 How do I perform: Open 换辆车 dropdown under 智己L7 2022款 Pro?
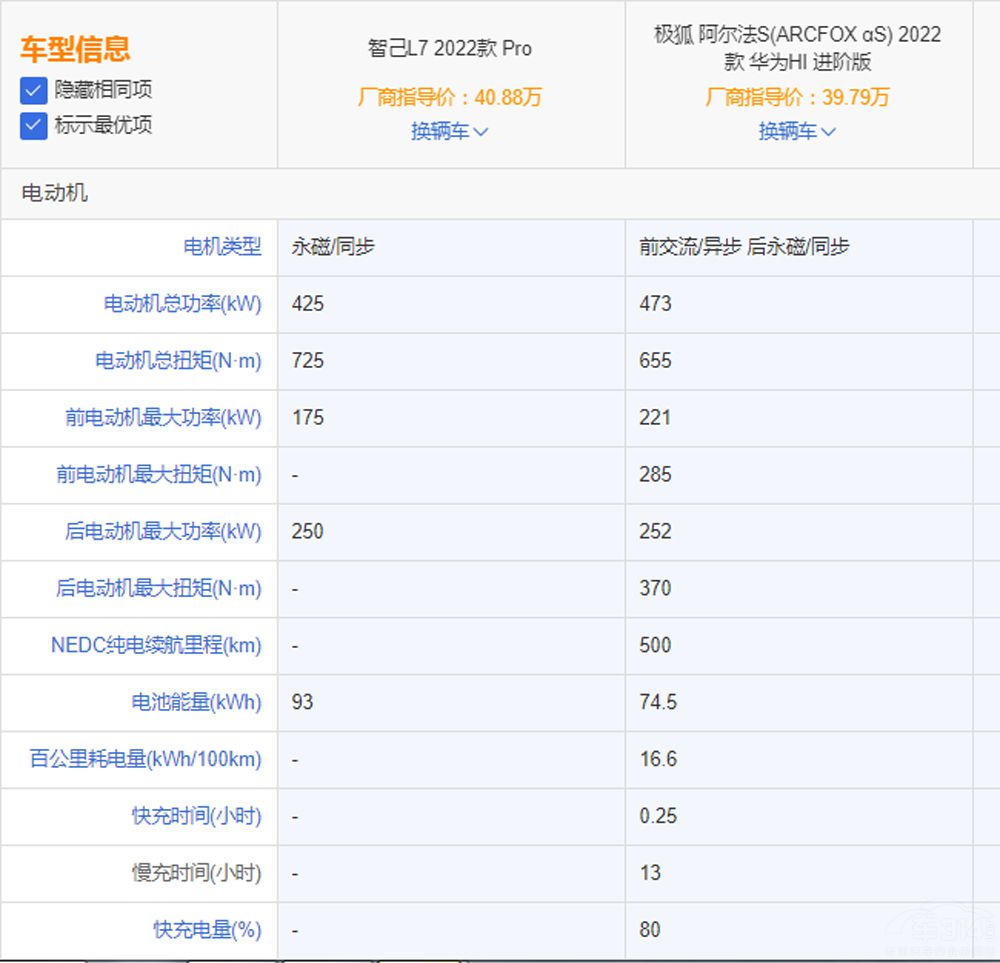[x=449, y=131]
